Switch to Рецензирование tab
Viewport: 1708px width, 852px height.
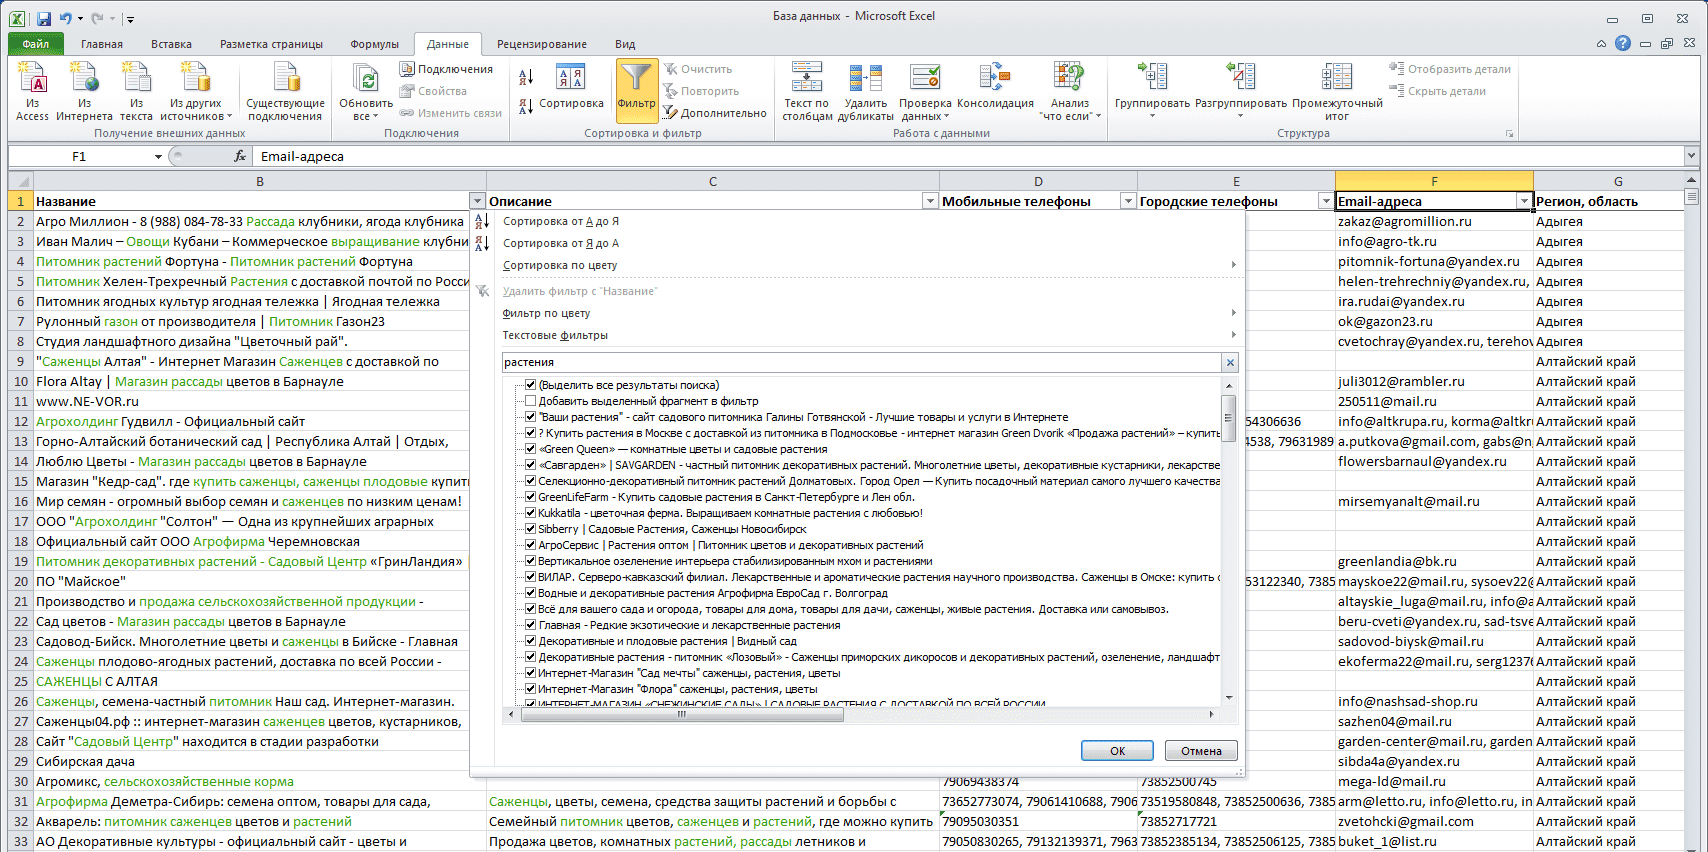pyautogui.click(x=542, y=44)
